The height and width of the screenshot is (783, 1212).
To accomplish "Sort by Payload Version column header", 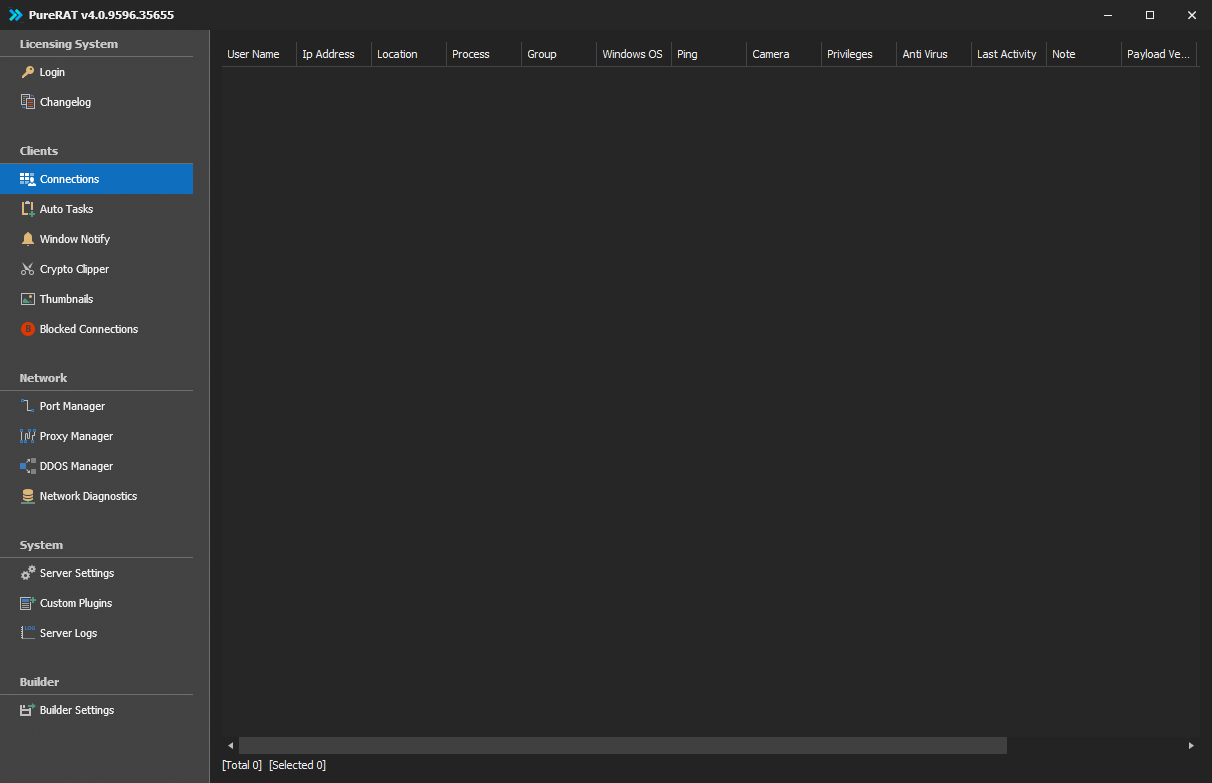I will (x=1159, y=54).
